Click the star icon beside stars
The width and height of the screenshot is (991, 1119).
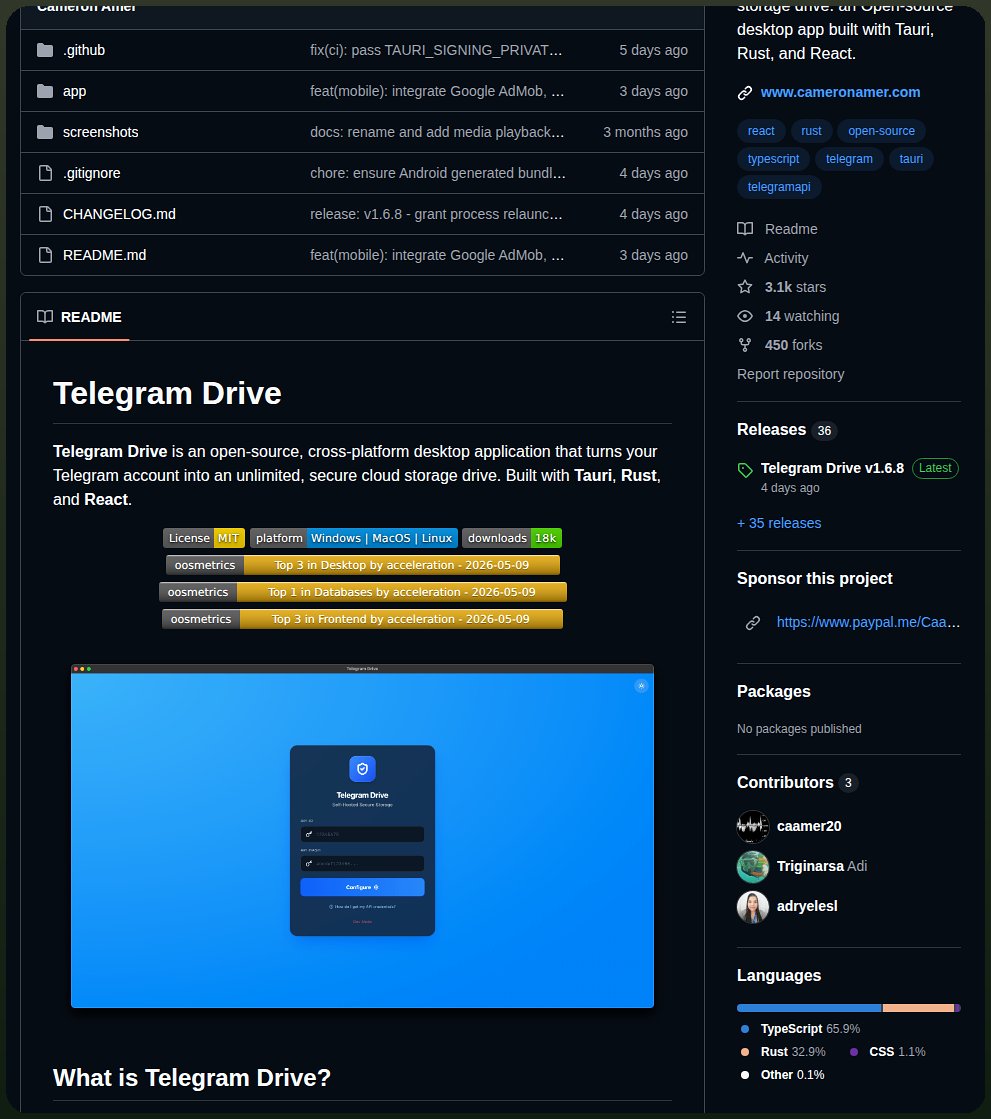tap(745, 287)
